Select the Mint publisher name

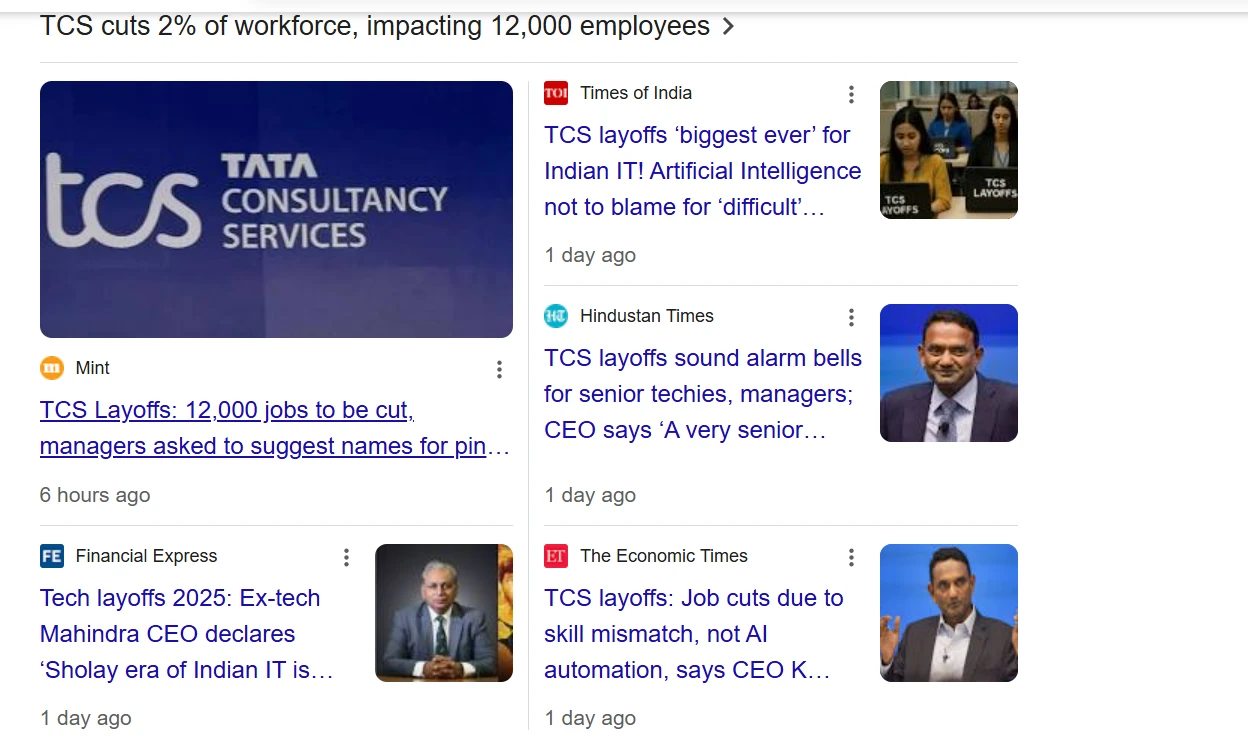93,368
